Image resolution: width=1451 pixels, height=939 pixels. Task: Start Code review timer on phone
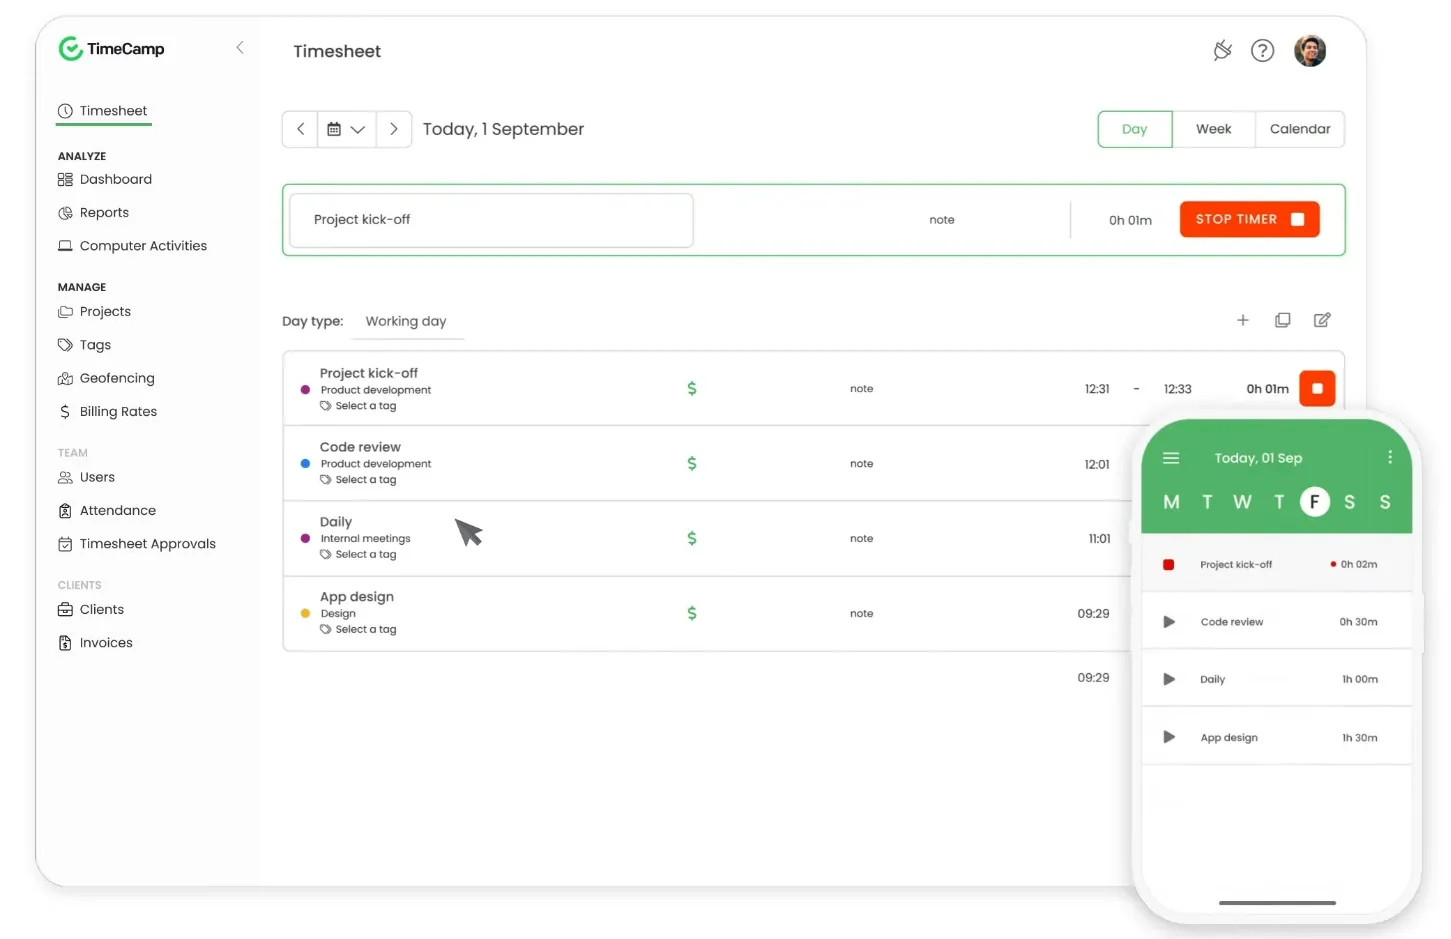pyautogui.click(x=1169, y=622)
